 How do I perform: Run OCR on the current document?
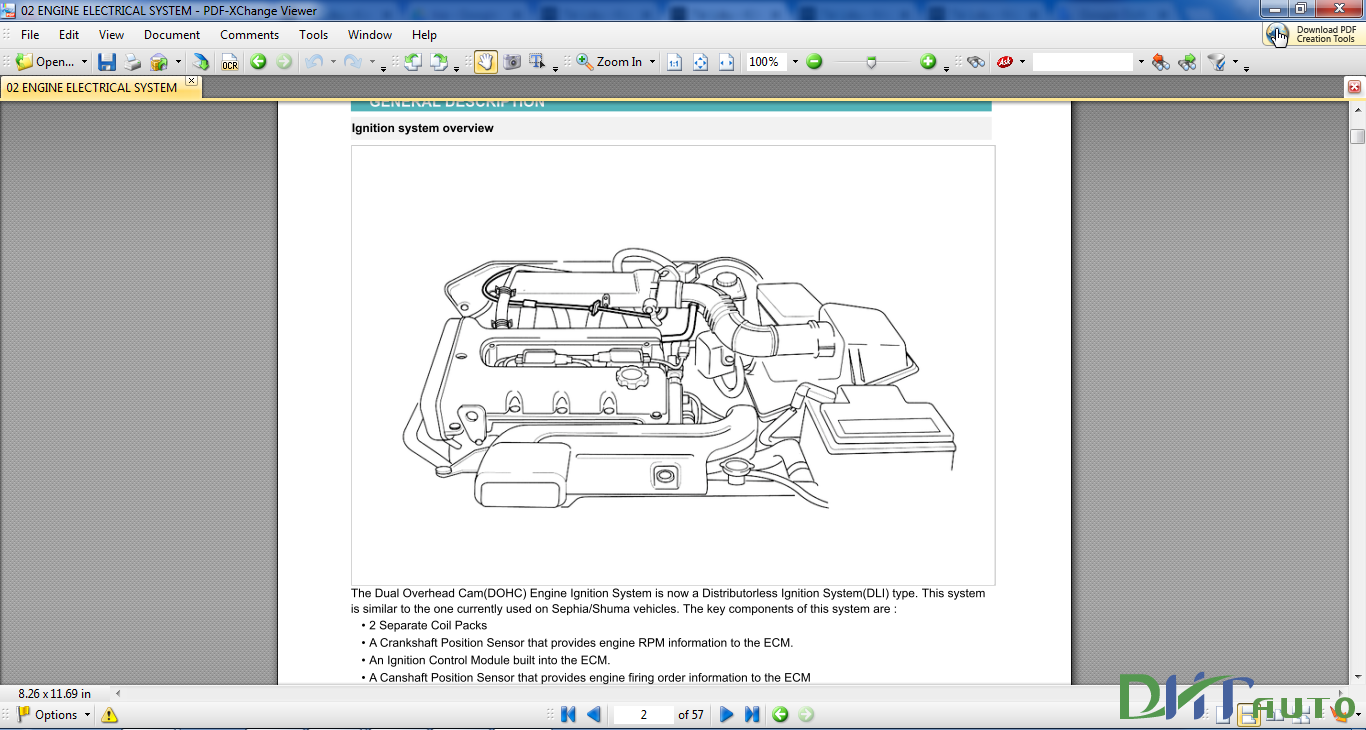coord(229,61)
